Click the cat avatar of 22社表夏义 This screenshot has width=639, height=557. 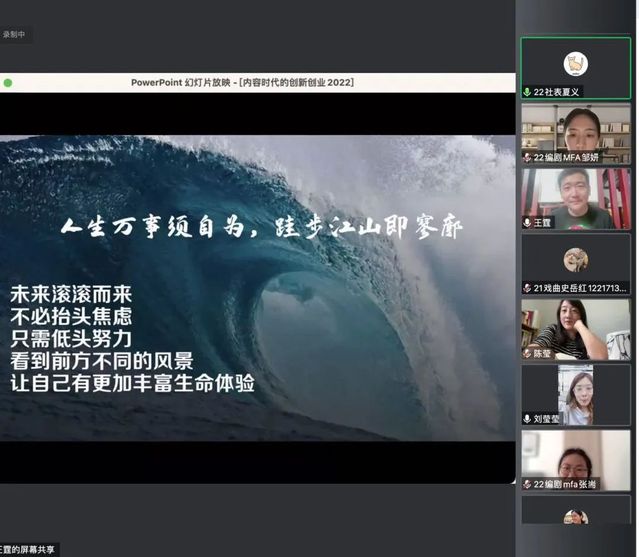pos(575,64)
